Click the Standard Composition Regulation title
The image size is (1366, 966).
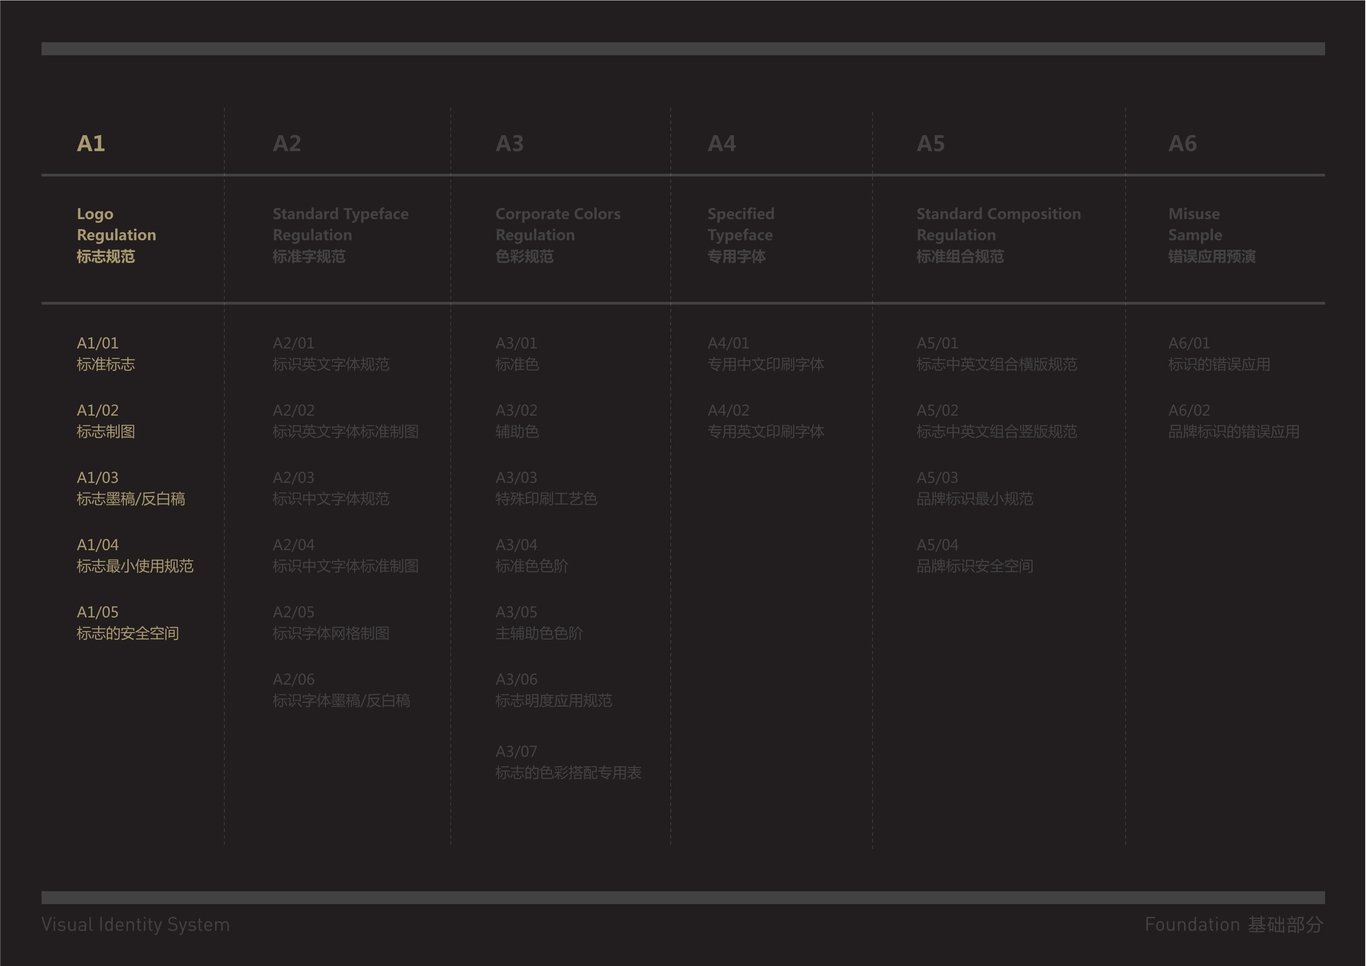point(999,235)
